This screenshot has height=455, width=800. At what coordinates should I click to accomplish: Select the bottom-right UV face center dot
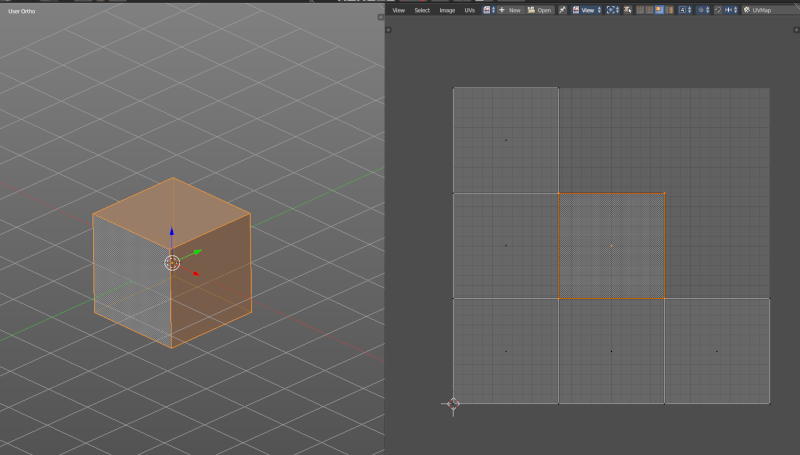click(x=717, y=351)
